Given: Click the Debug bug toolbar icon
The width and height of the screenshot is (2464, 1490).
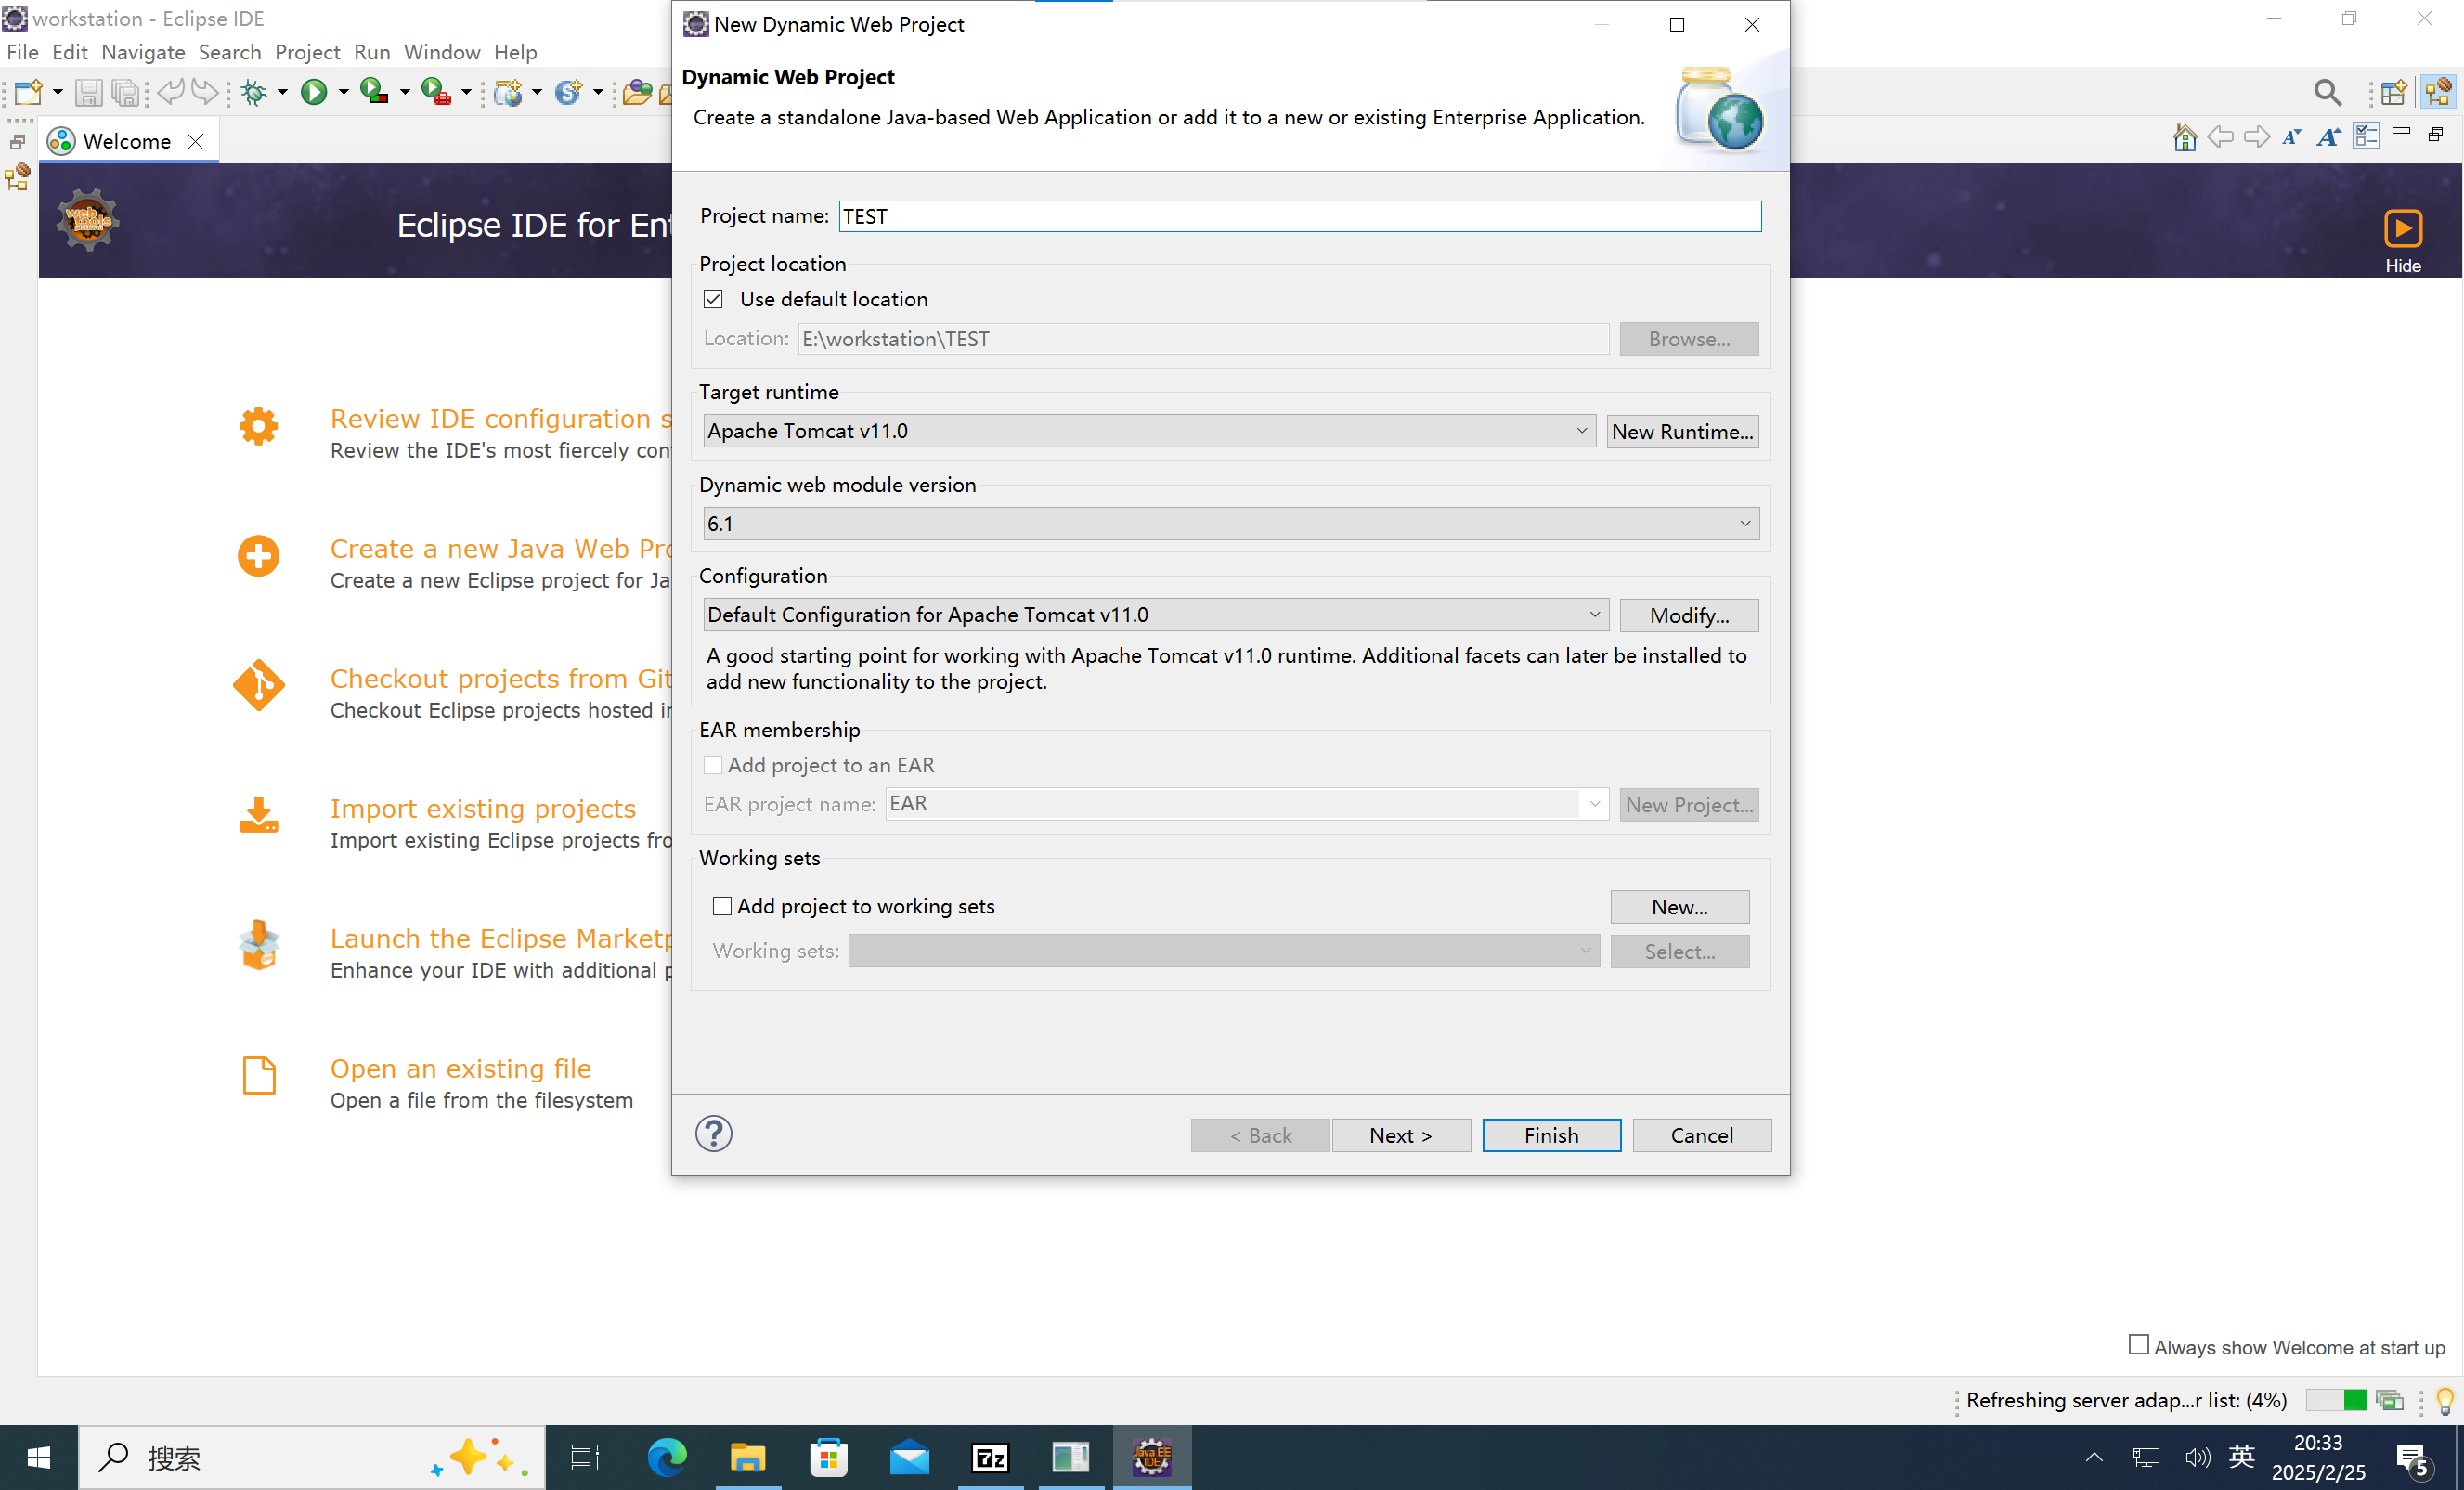Looking at the screenshot, I should pos(253,92).
